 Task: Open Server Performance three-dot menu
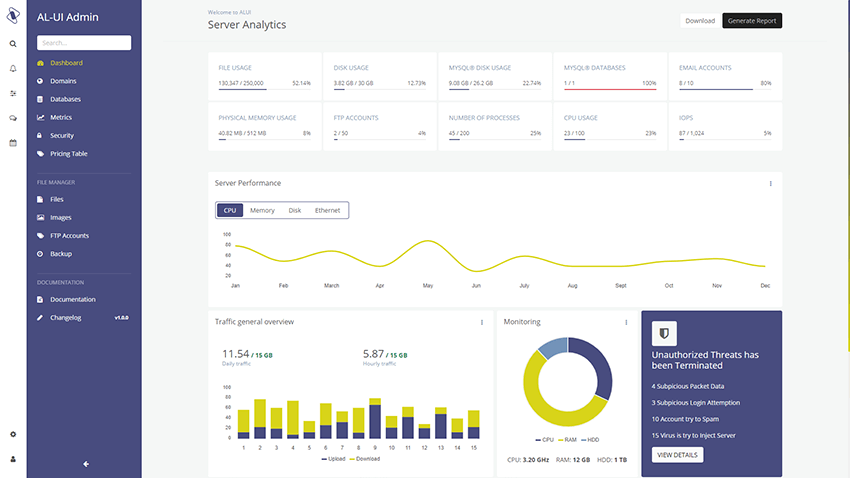point(770,184)
